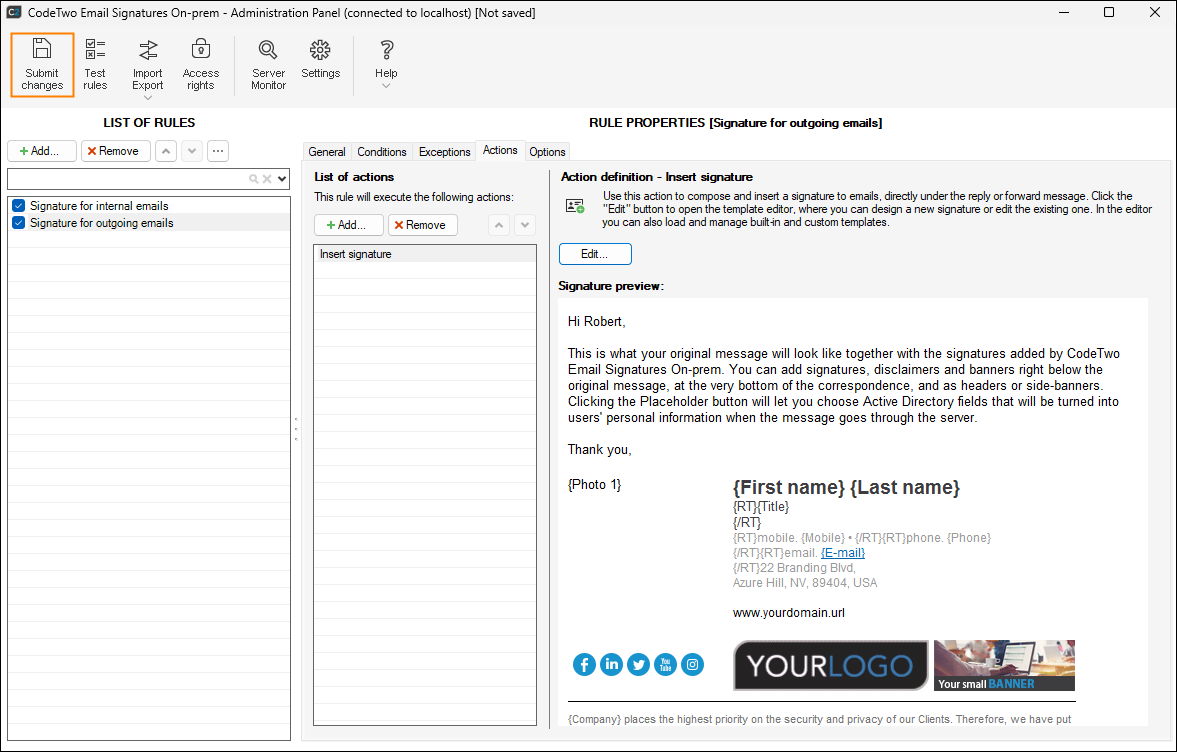Image resolution: width=1177 pixels, height=752 pixels.
Task: Click the LinkedIn icon in signature preview
Action: coord(611,665)
